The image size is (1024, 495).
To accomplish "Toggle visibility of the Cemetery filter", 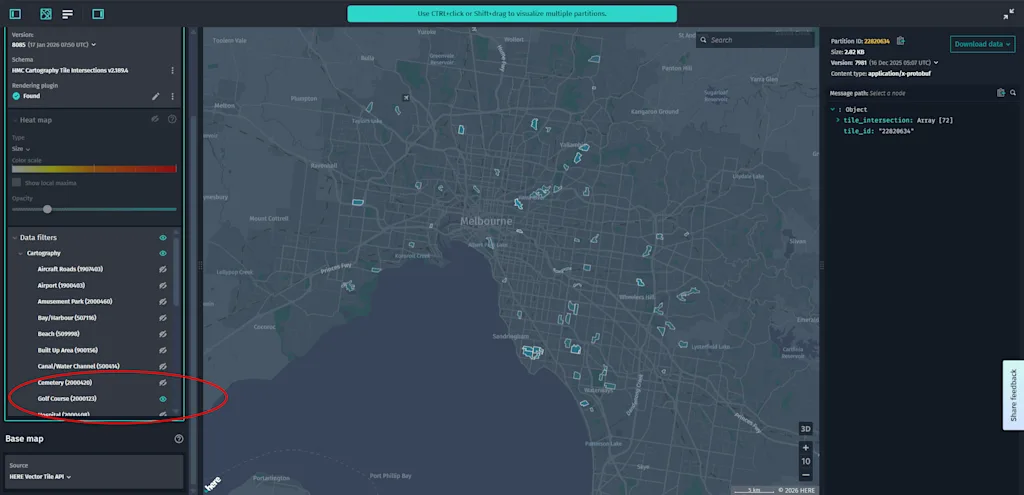I will [x=162, y=383].
